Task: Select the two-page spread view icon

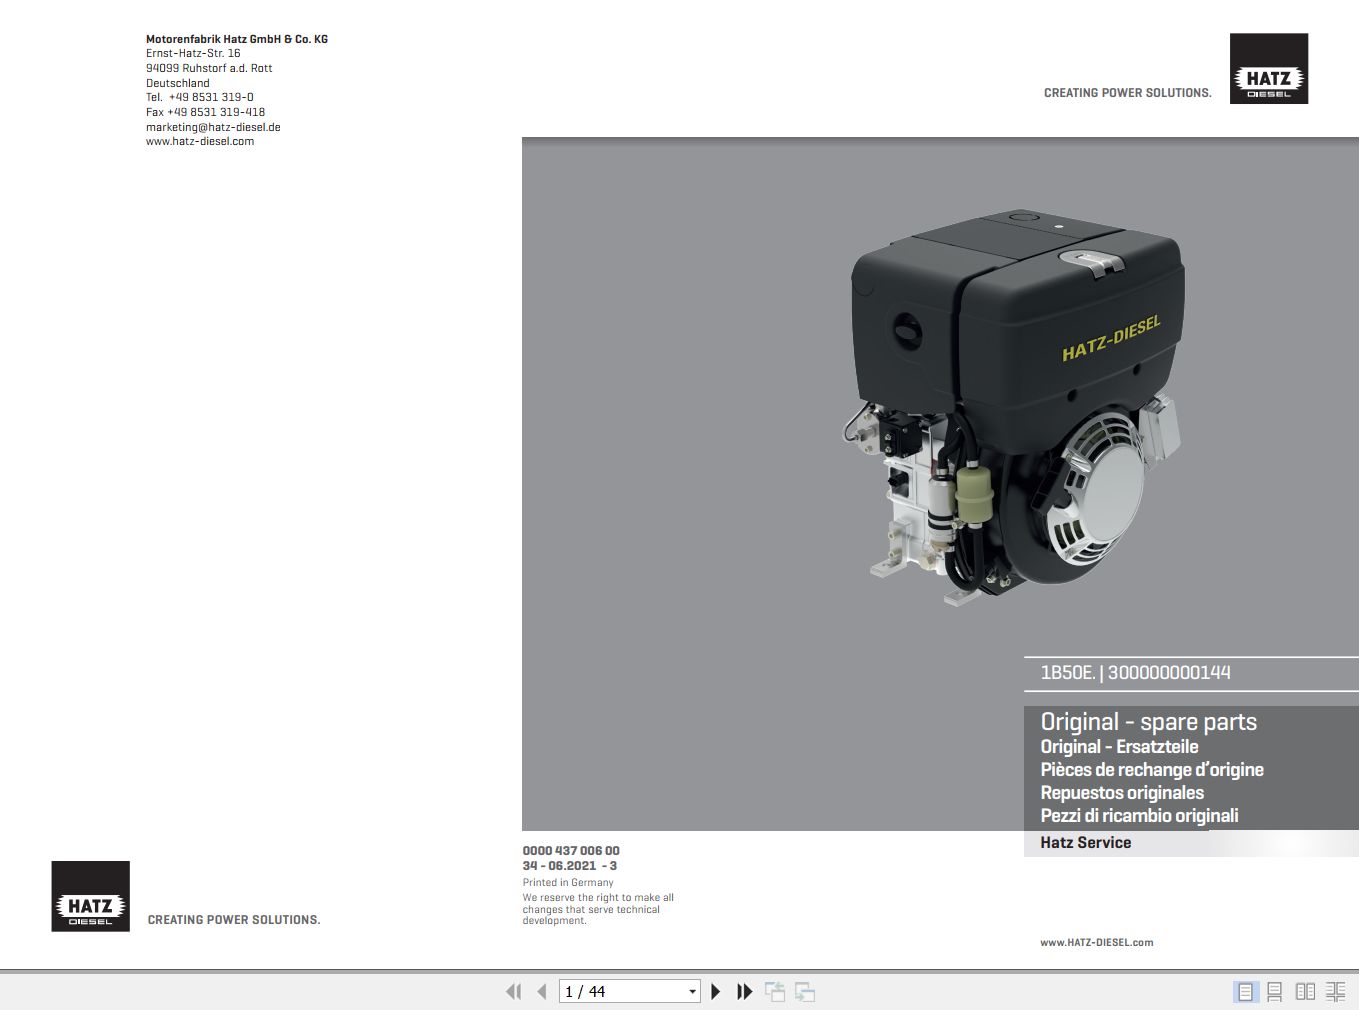Action: point(1306,992)
